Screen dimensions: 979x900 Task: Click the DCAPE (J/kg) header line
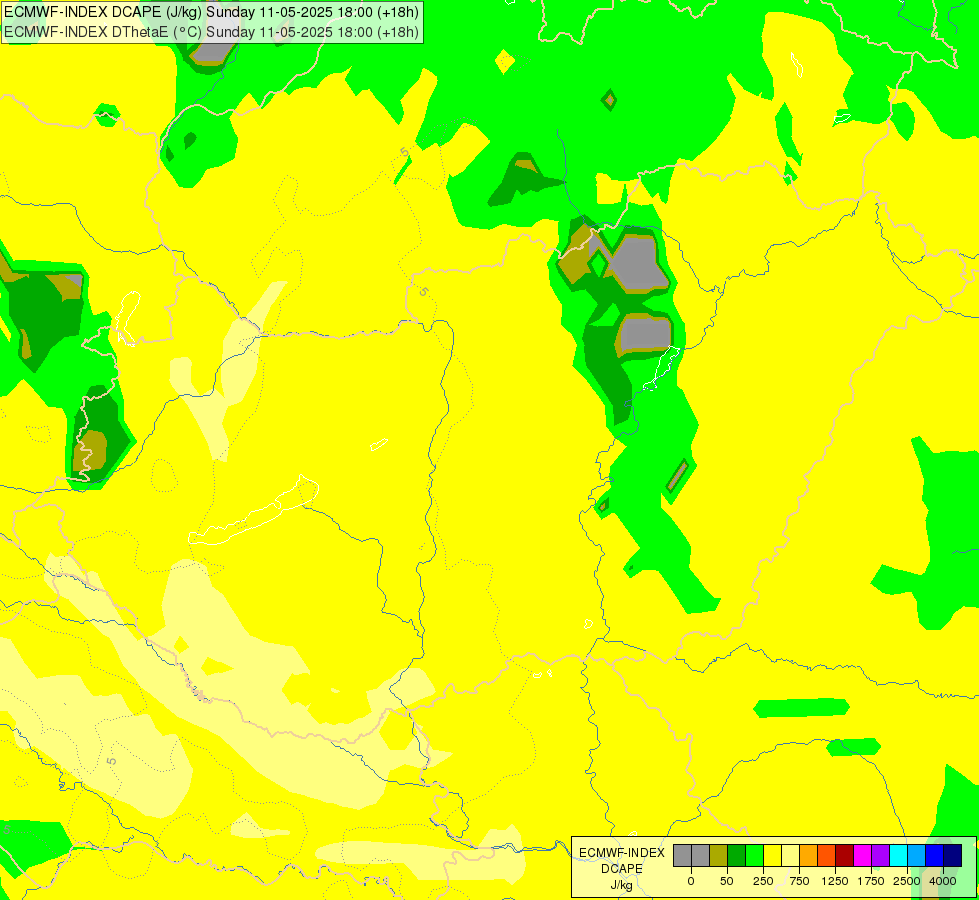pos(212,12)
